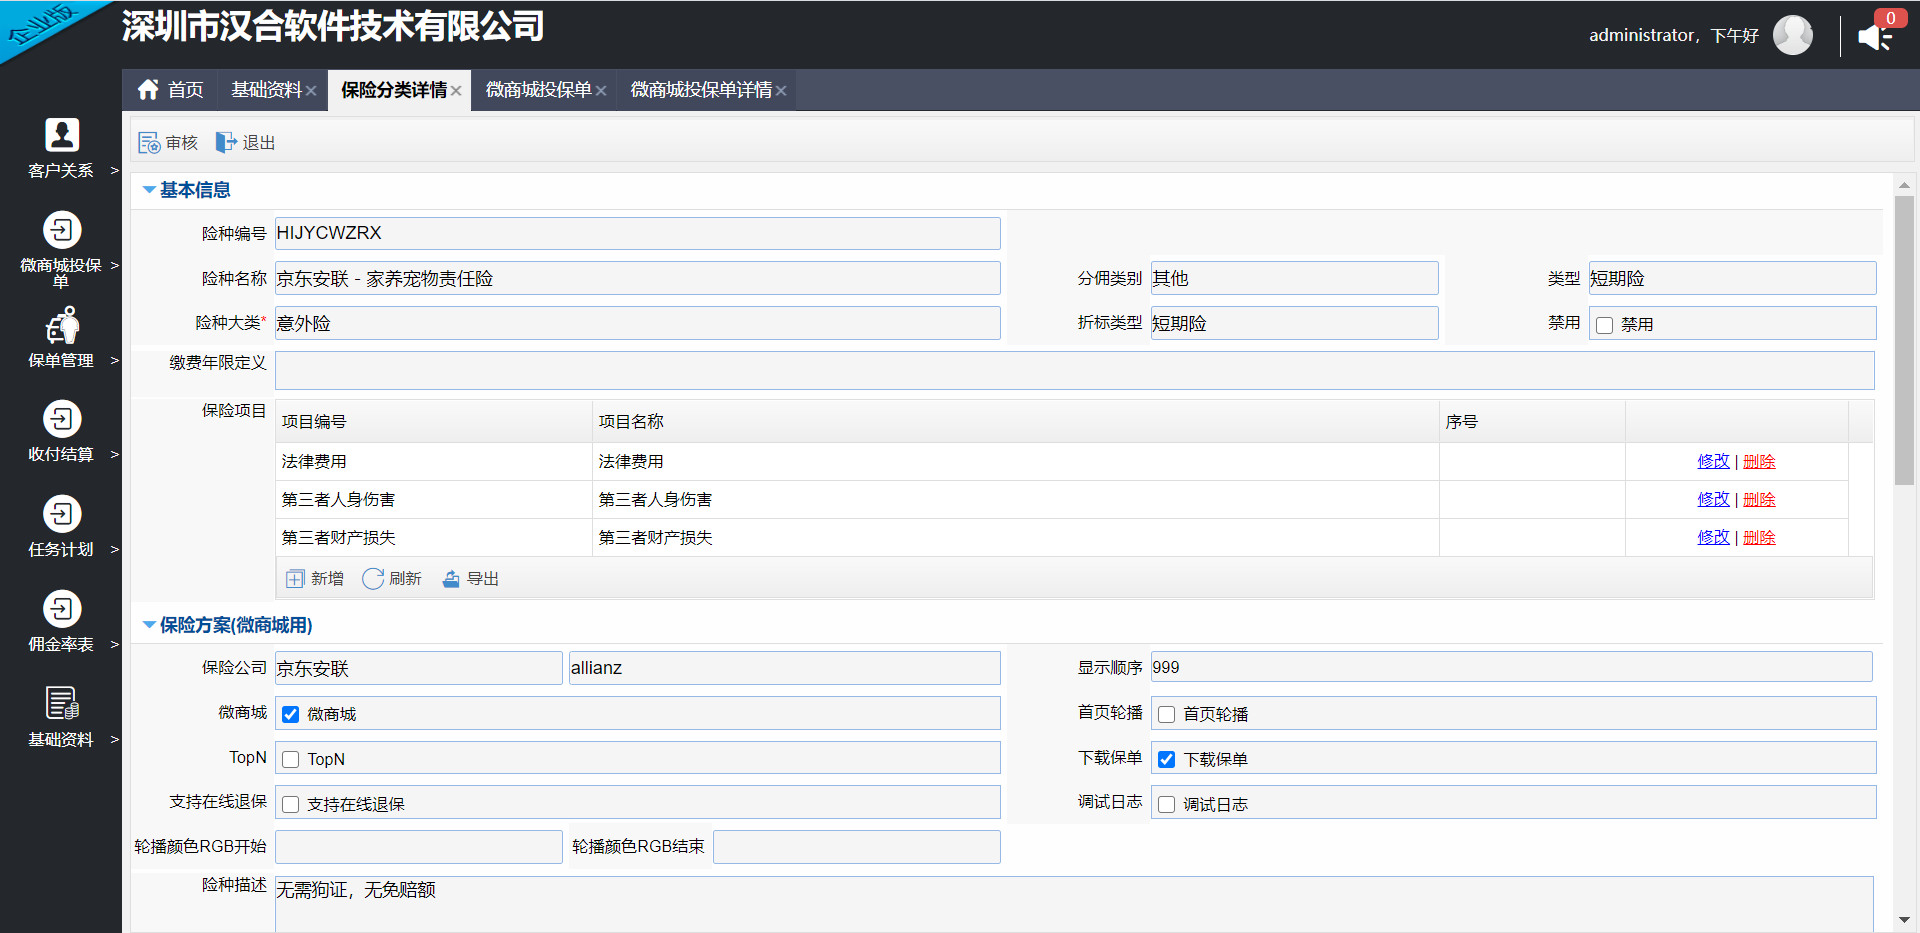Check the 禁用 checkbox
Screen dimensions: 1920x933
[x=1605, y=325]
